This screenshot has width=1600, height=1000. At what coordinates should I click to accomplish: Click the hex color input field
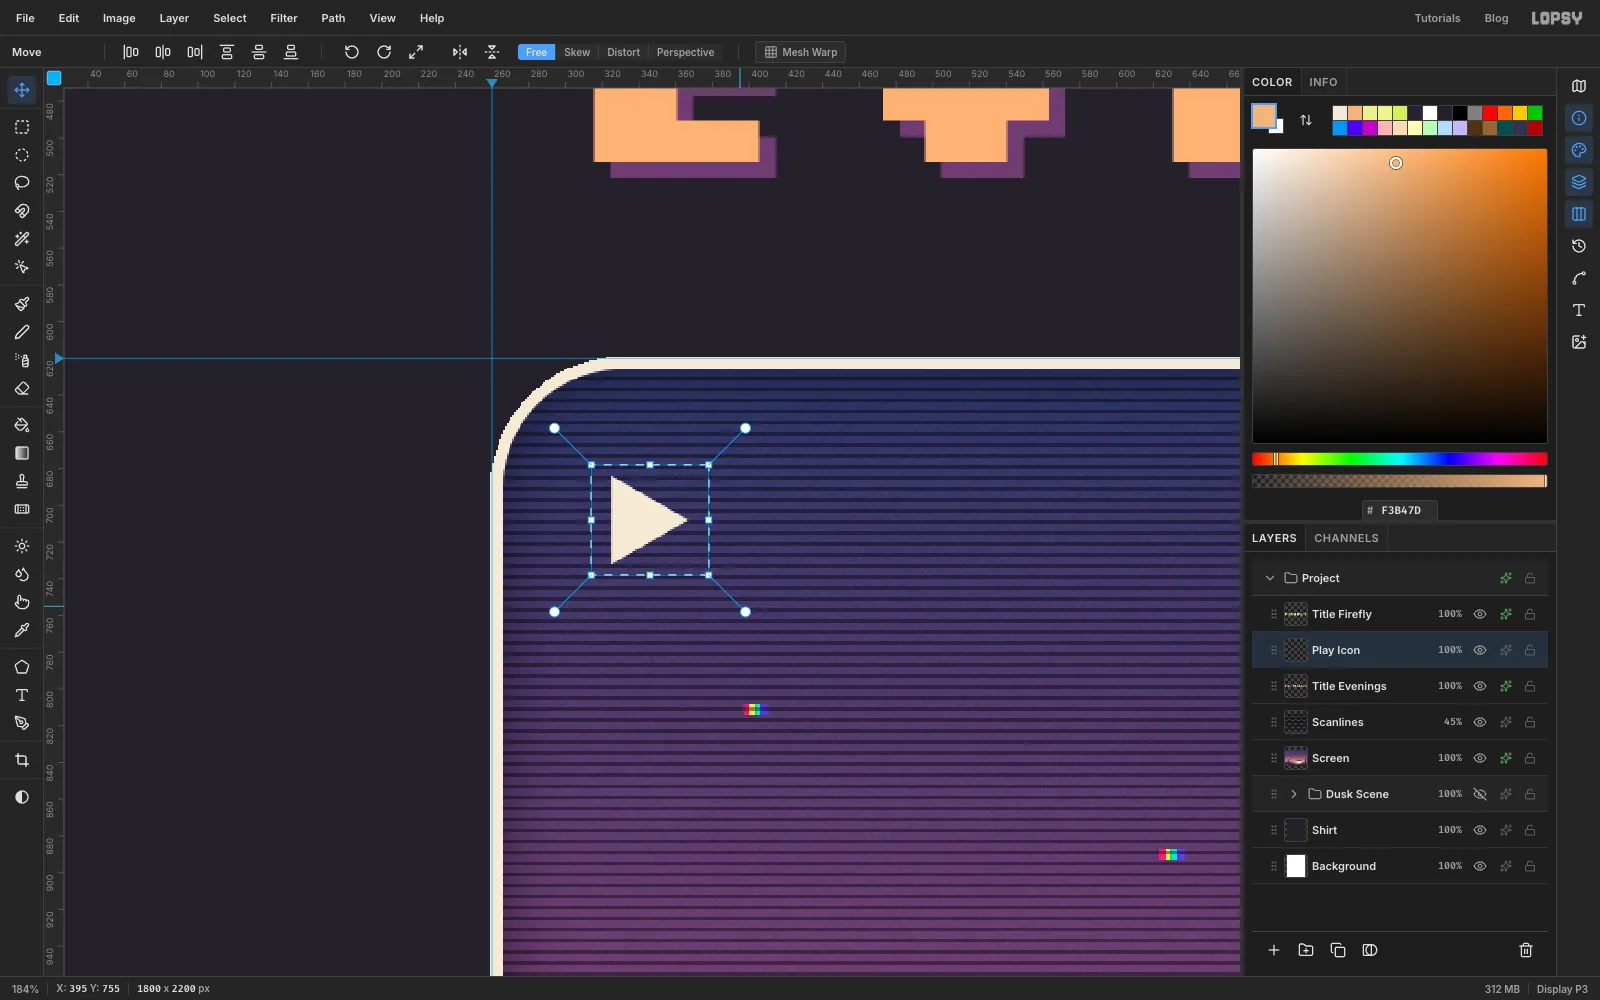(1400, 510)
